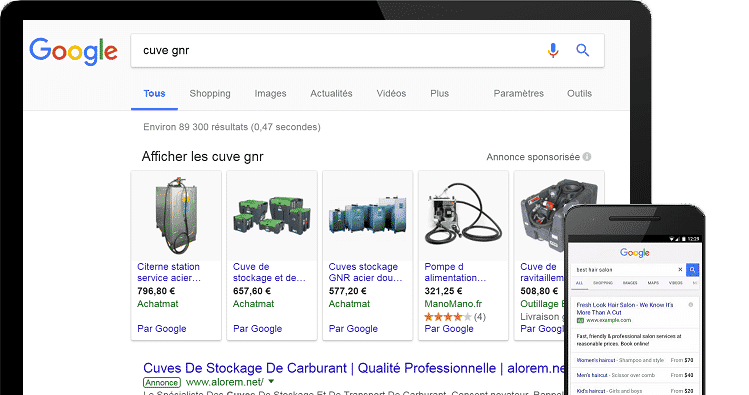Switch to the Shopping tab
The image size is (749, 395).
point(210,94)
